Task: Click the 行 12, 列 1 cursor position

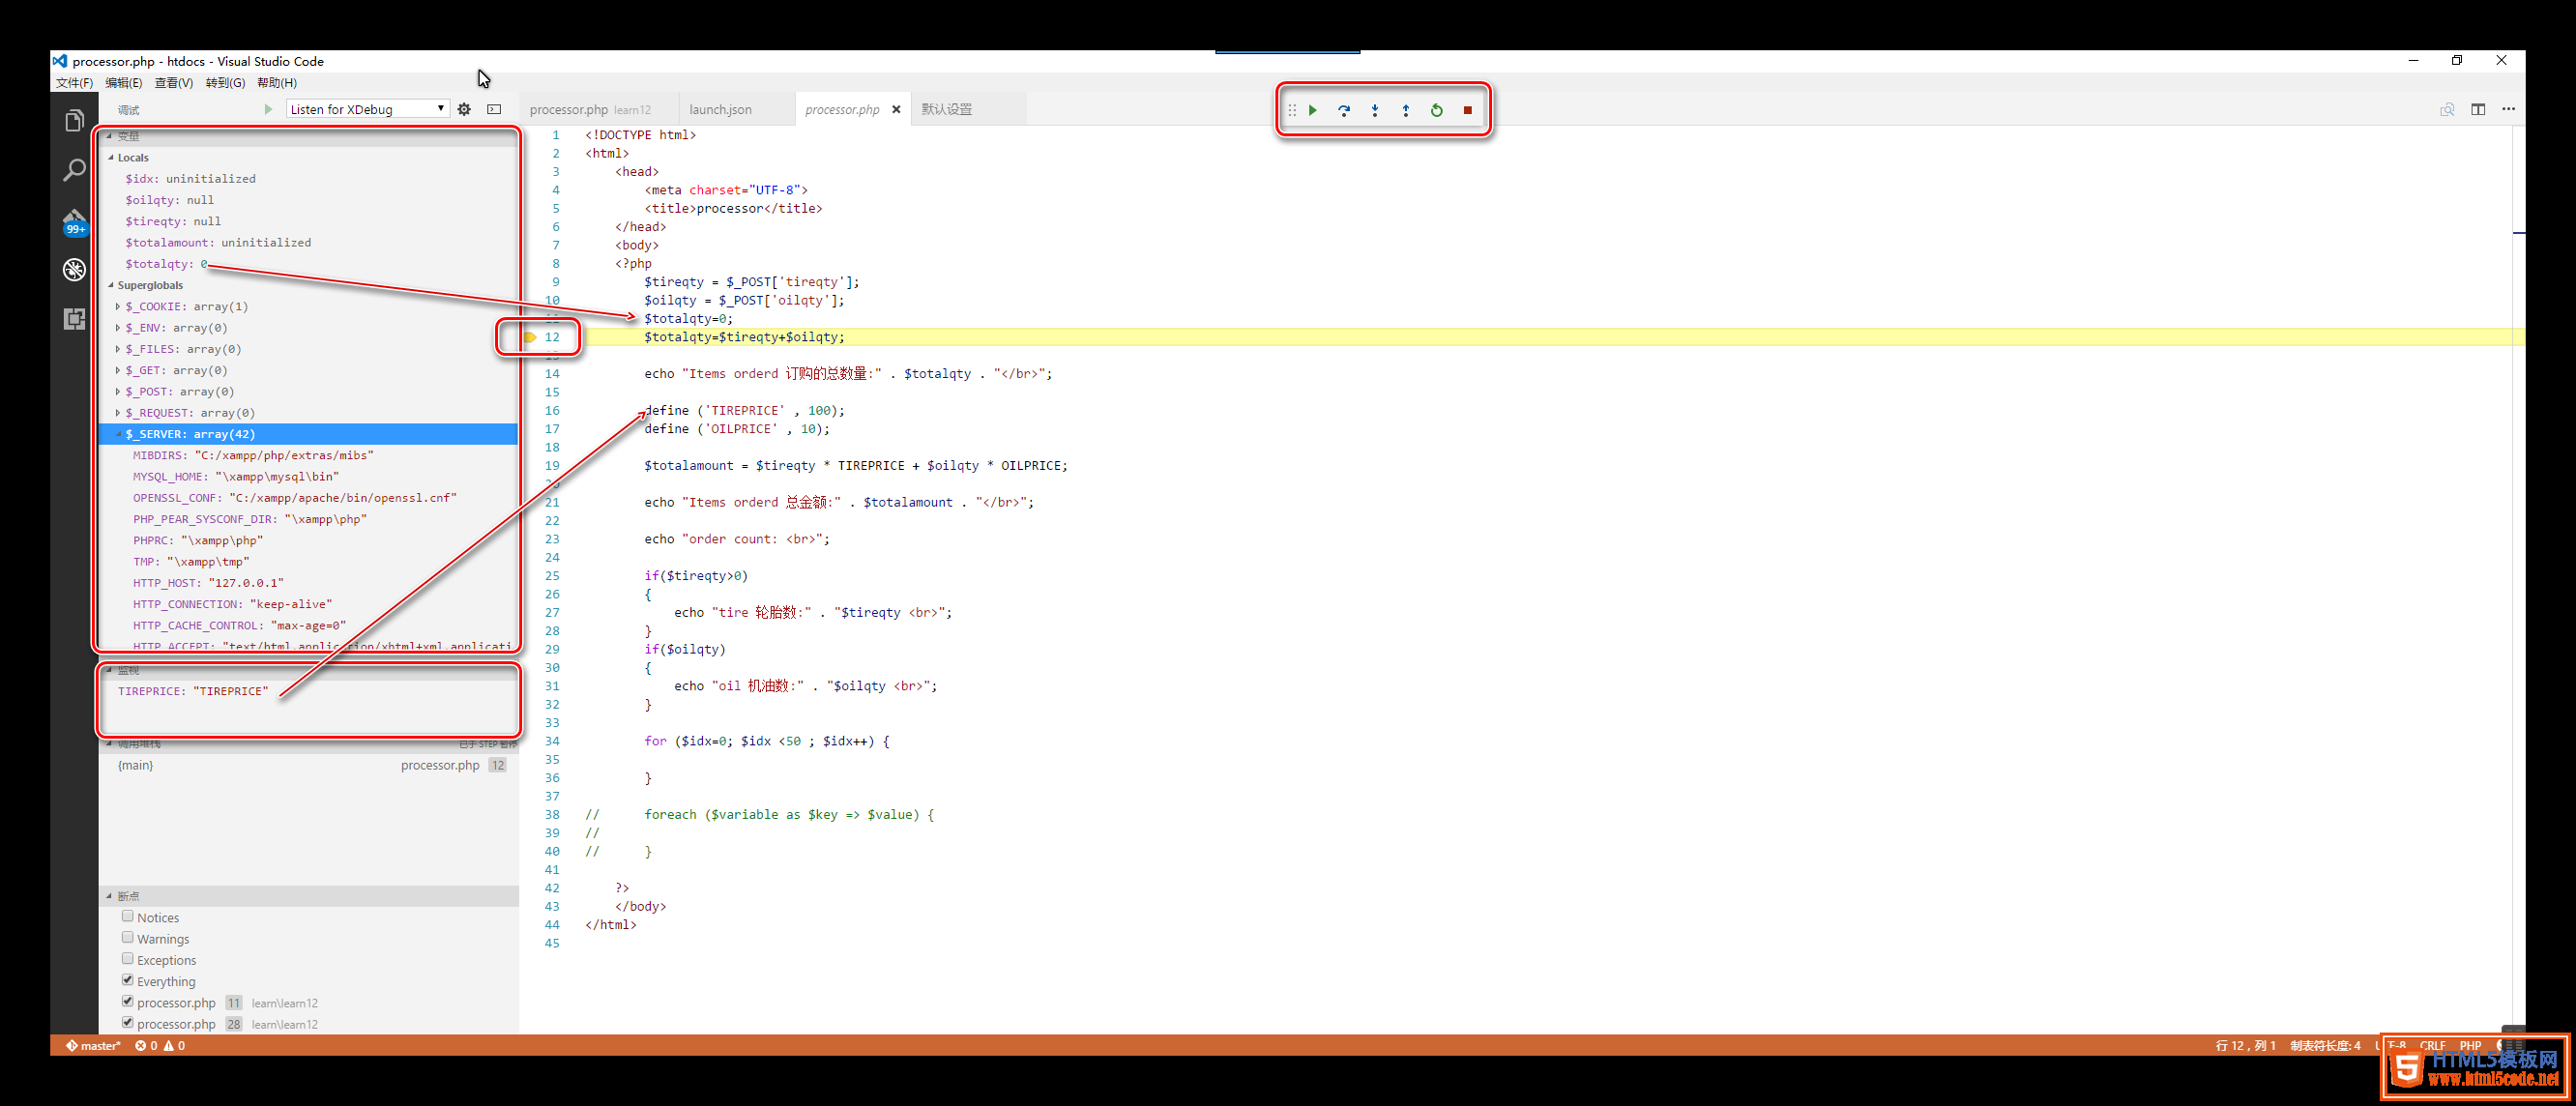Action: 2245,1045
